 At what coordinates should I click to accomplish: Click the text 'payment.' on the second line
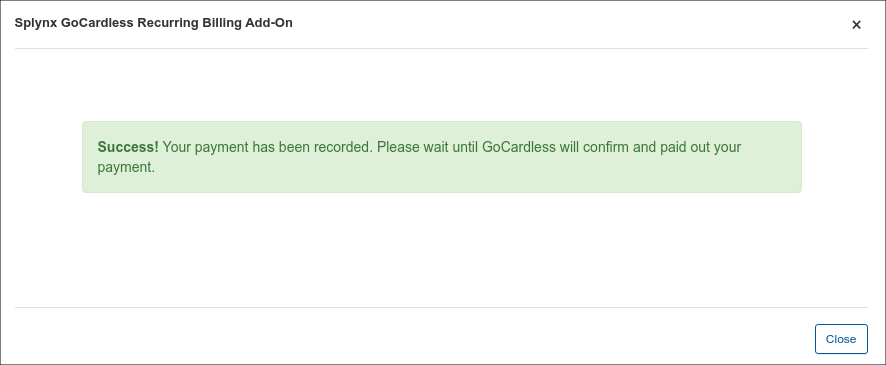tap(126, 168)
